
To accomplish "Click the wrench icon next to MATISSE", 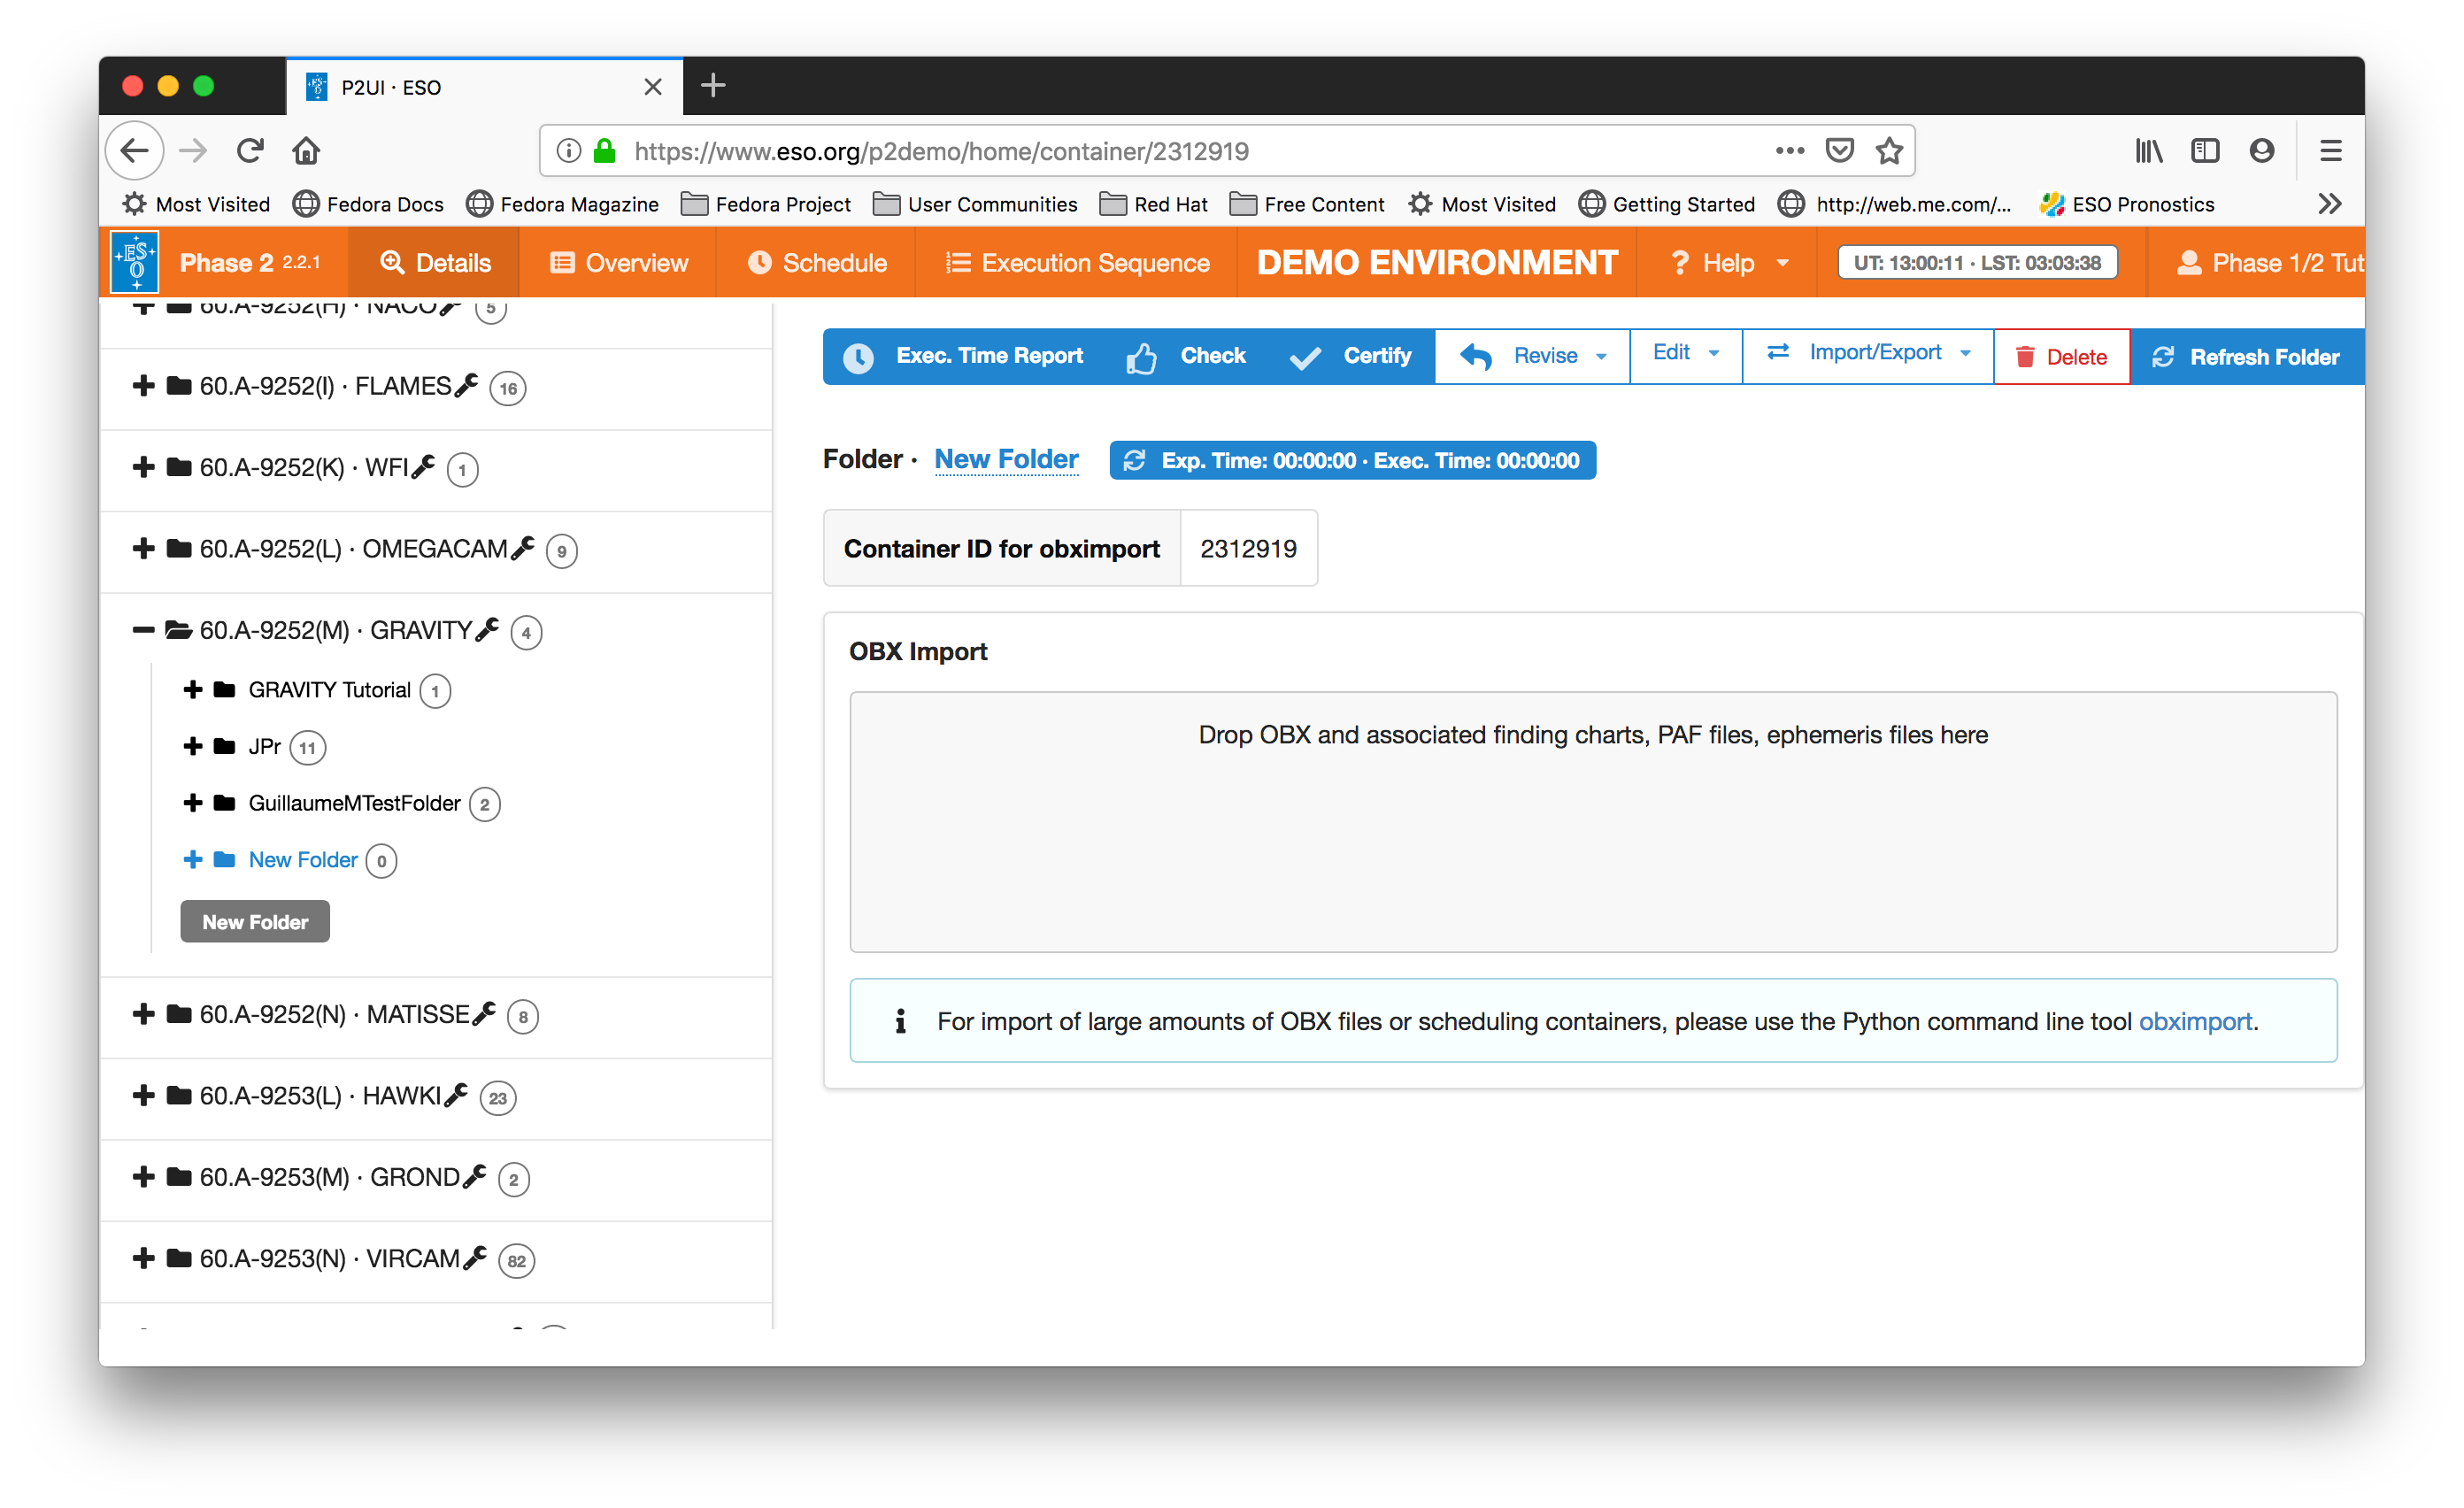I will coord(484,1013).
